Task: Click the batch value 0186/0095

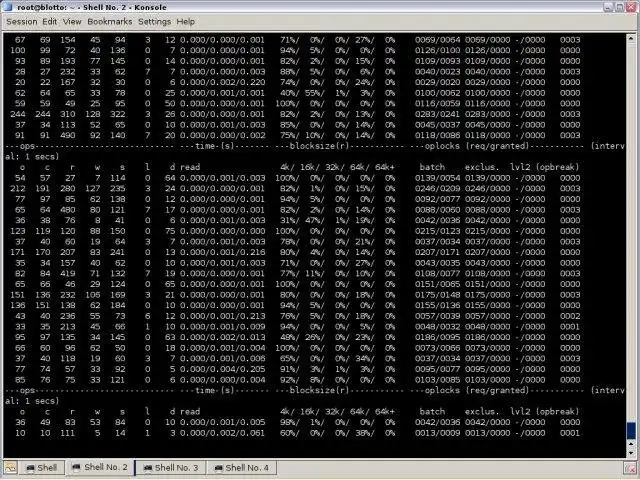Action: click(437, 337)
